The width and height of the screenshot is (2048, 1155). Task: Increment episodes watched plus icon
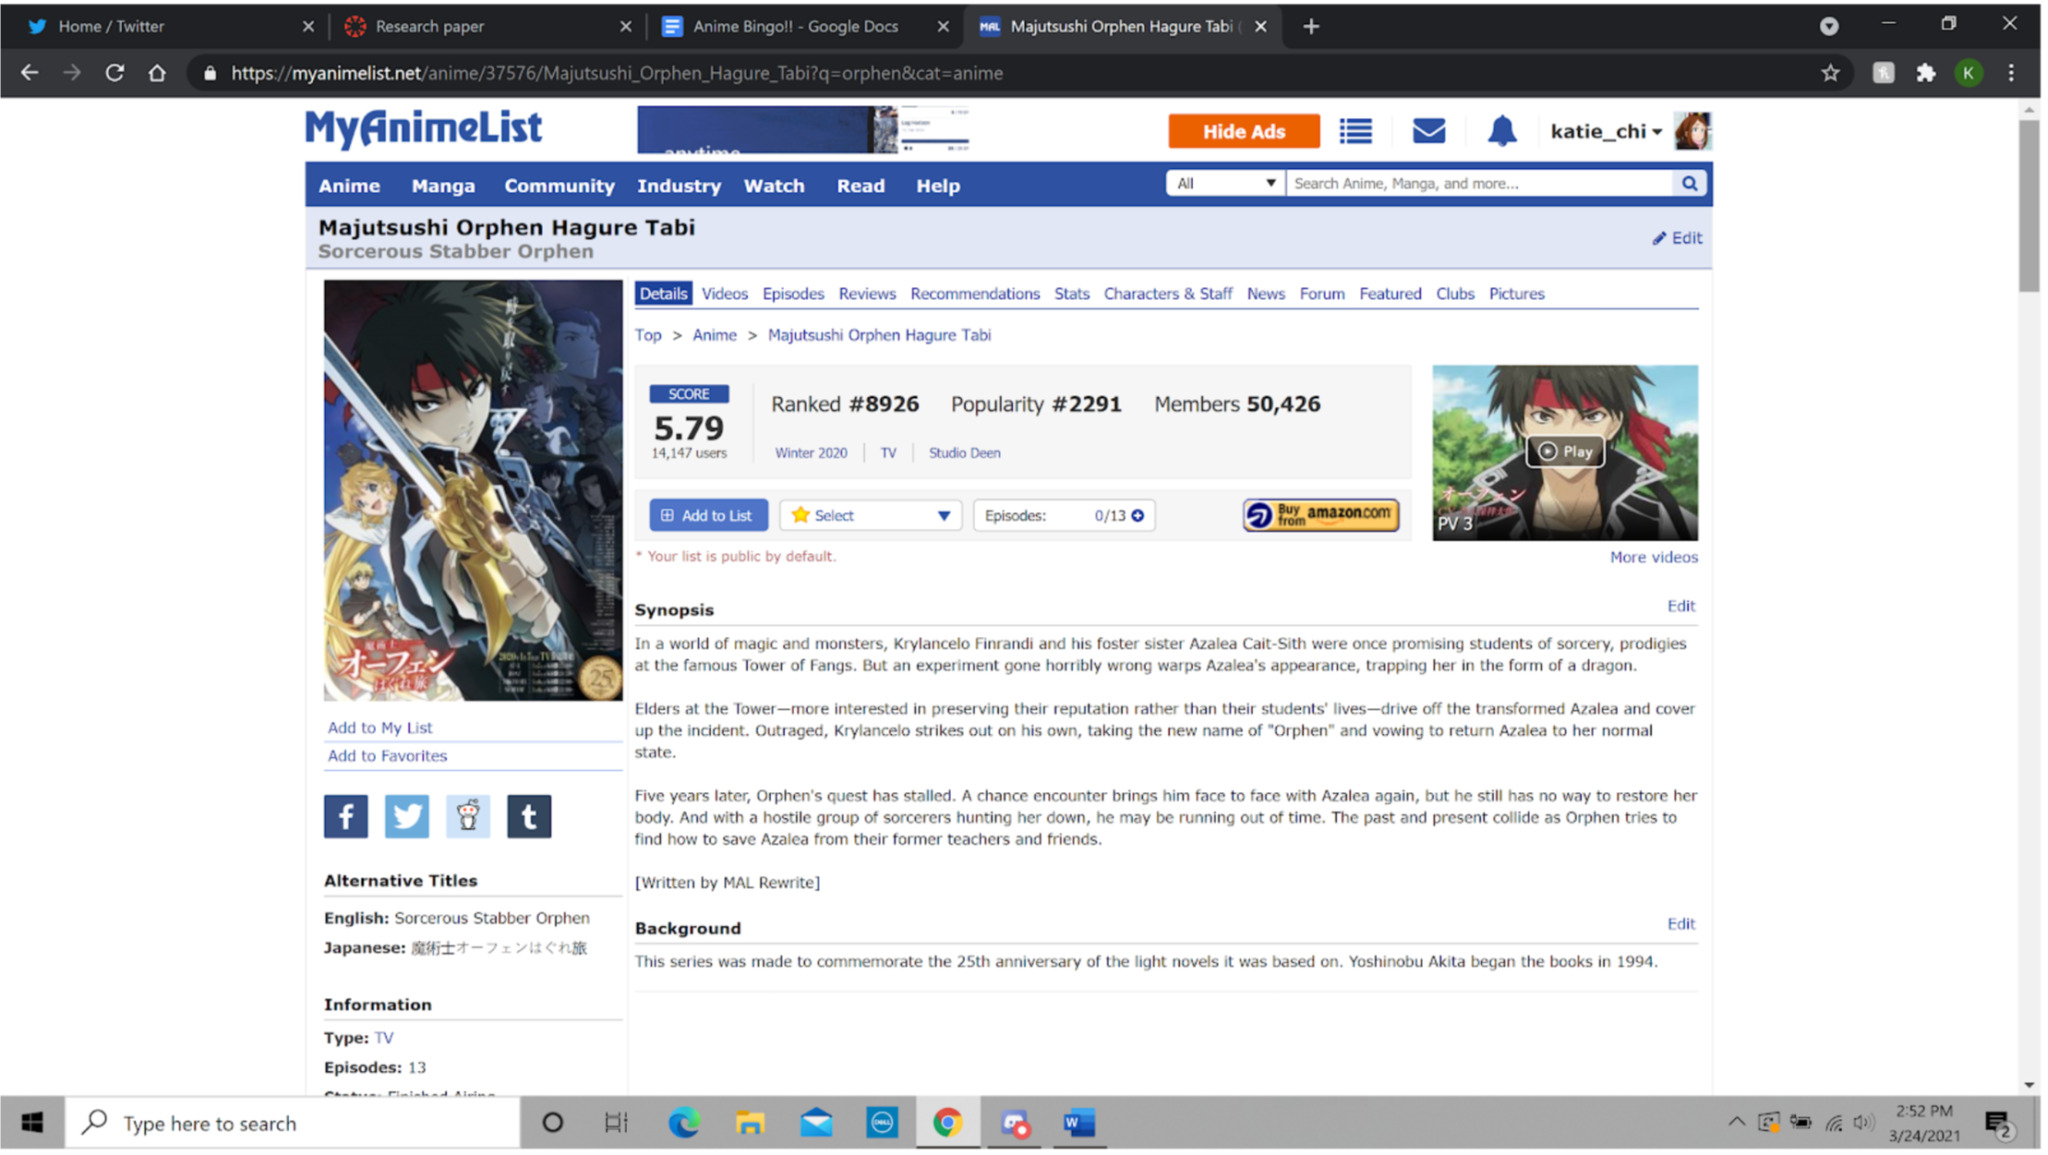coord(1138,515)
